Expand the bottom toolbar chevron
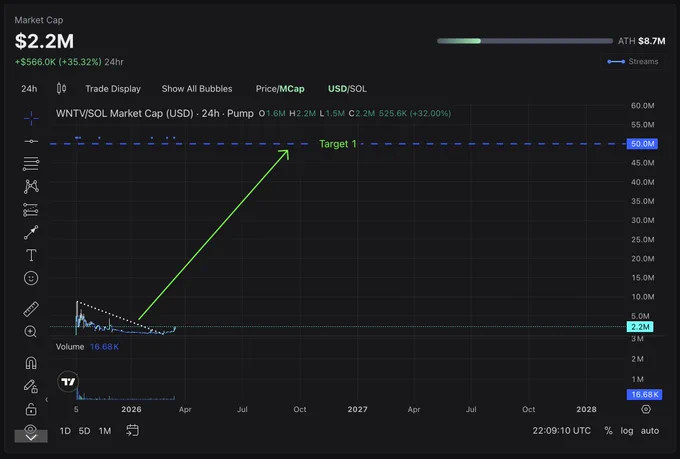This screenshot has width=680, height=459. tap(31, 437)
